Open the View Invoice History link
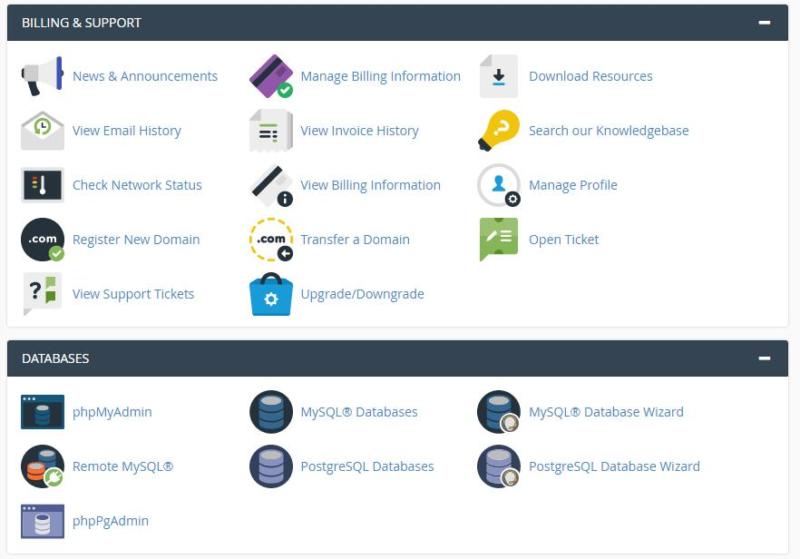This screenshot has height=559, width=800. pyautogui.click(x=359, y=131)
